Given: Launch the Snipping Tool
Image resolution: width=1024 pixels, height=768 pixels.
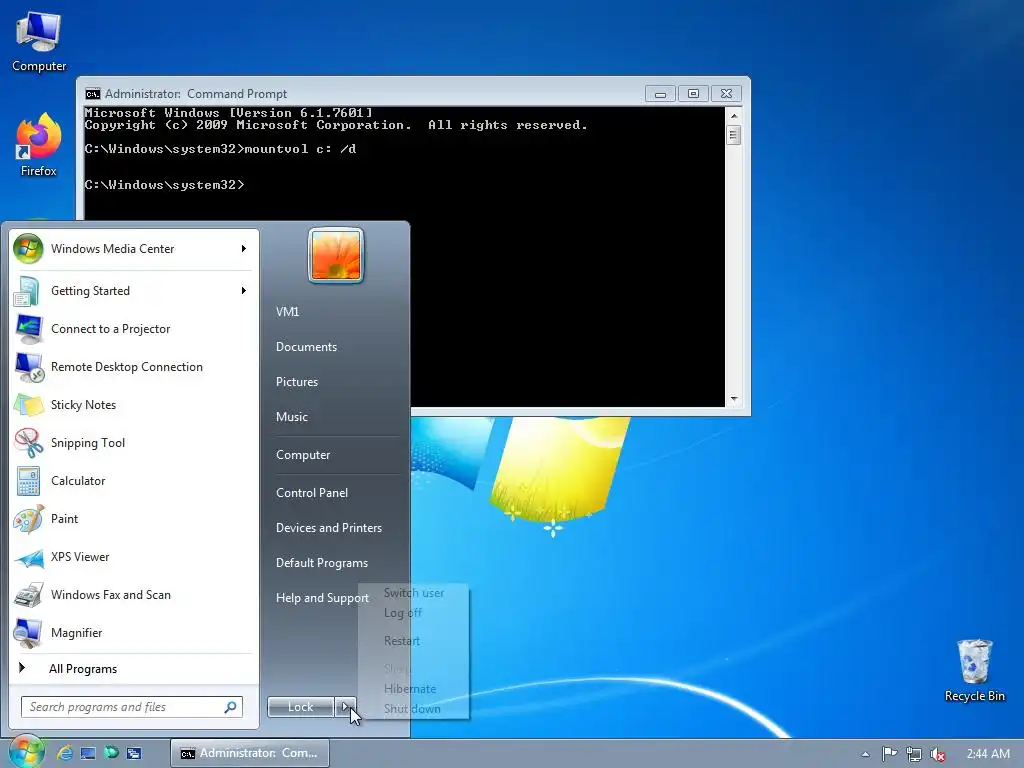Looking at the screenshot, I should coord(134,443).
